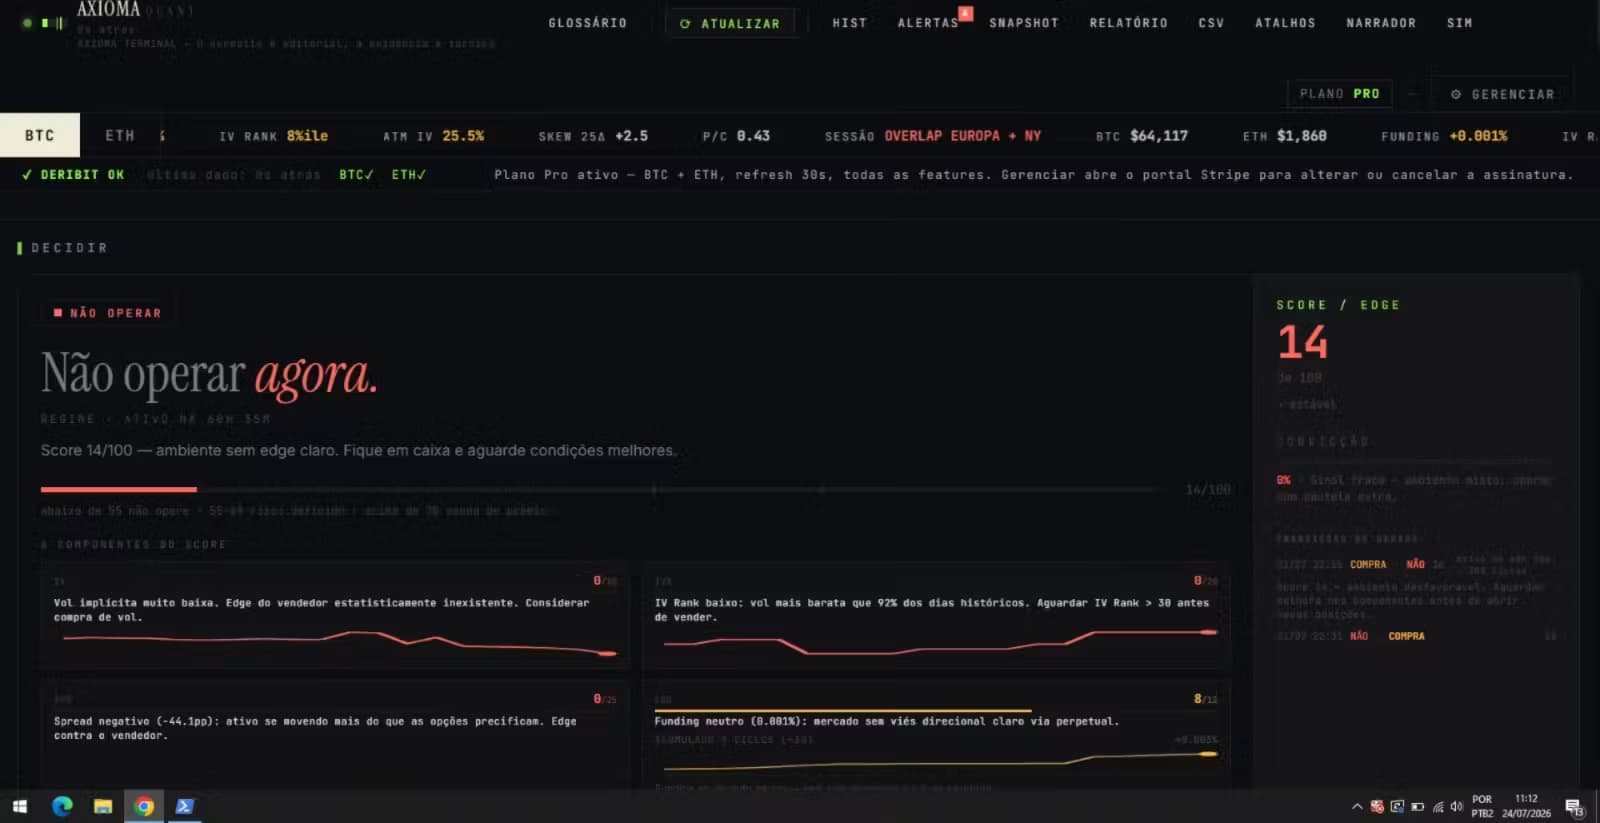Click the SIM item in top bar
The height and width of the screenshot is (823, 1600).
point(1459,23)
